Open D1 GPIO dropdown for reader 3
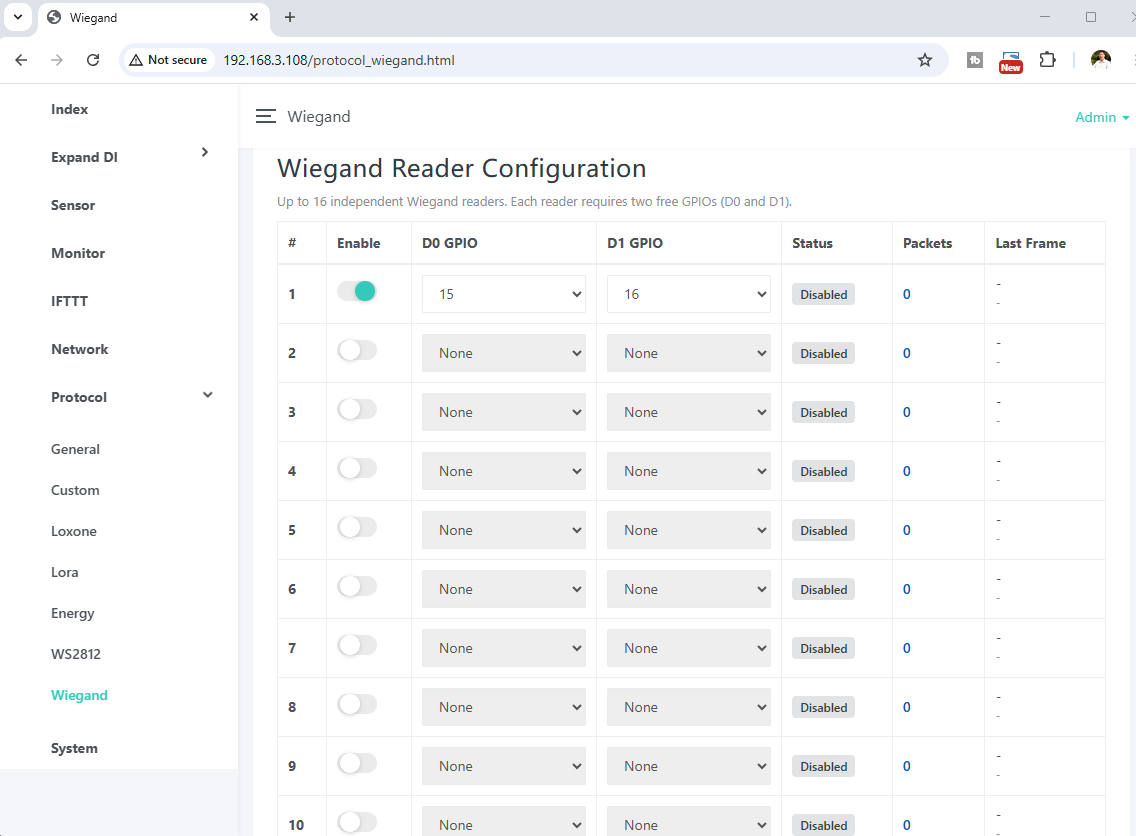1136x836 pixels. pos(689,412)
